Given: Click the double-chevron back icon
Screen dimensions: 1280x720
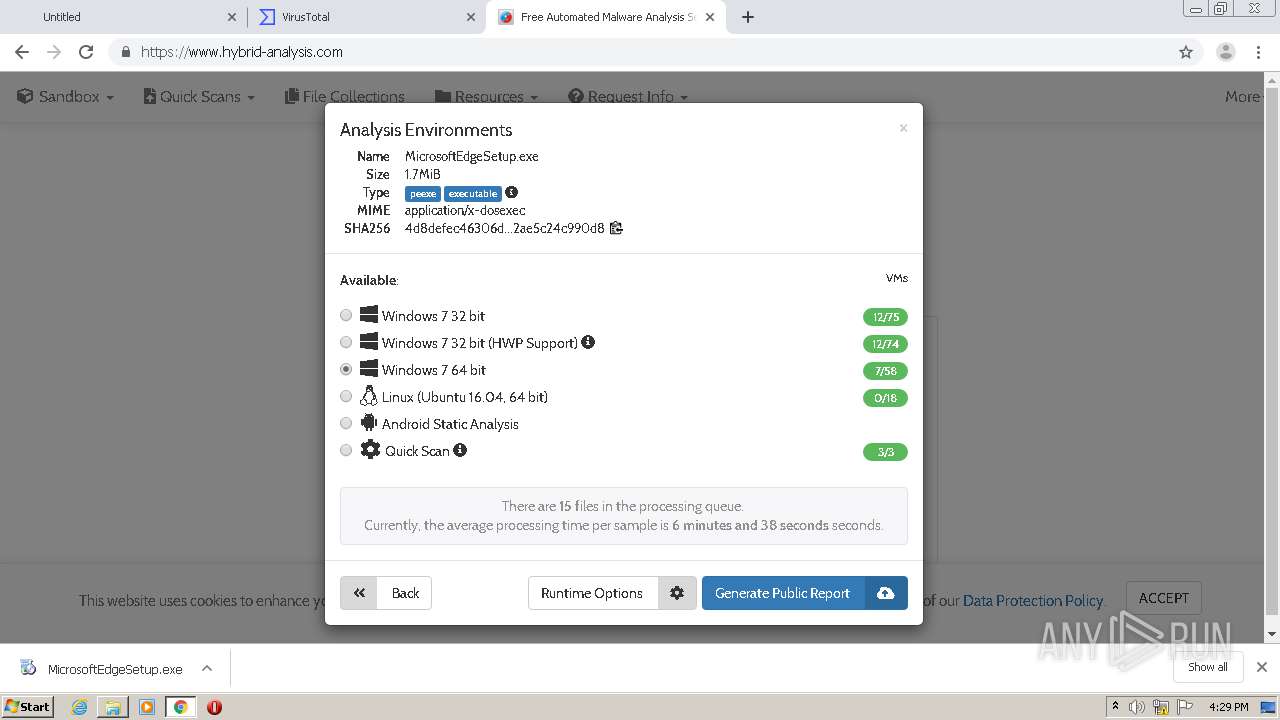Looking at the screenshot, I should pyautogui.click(x=359, y=593).
